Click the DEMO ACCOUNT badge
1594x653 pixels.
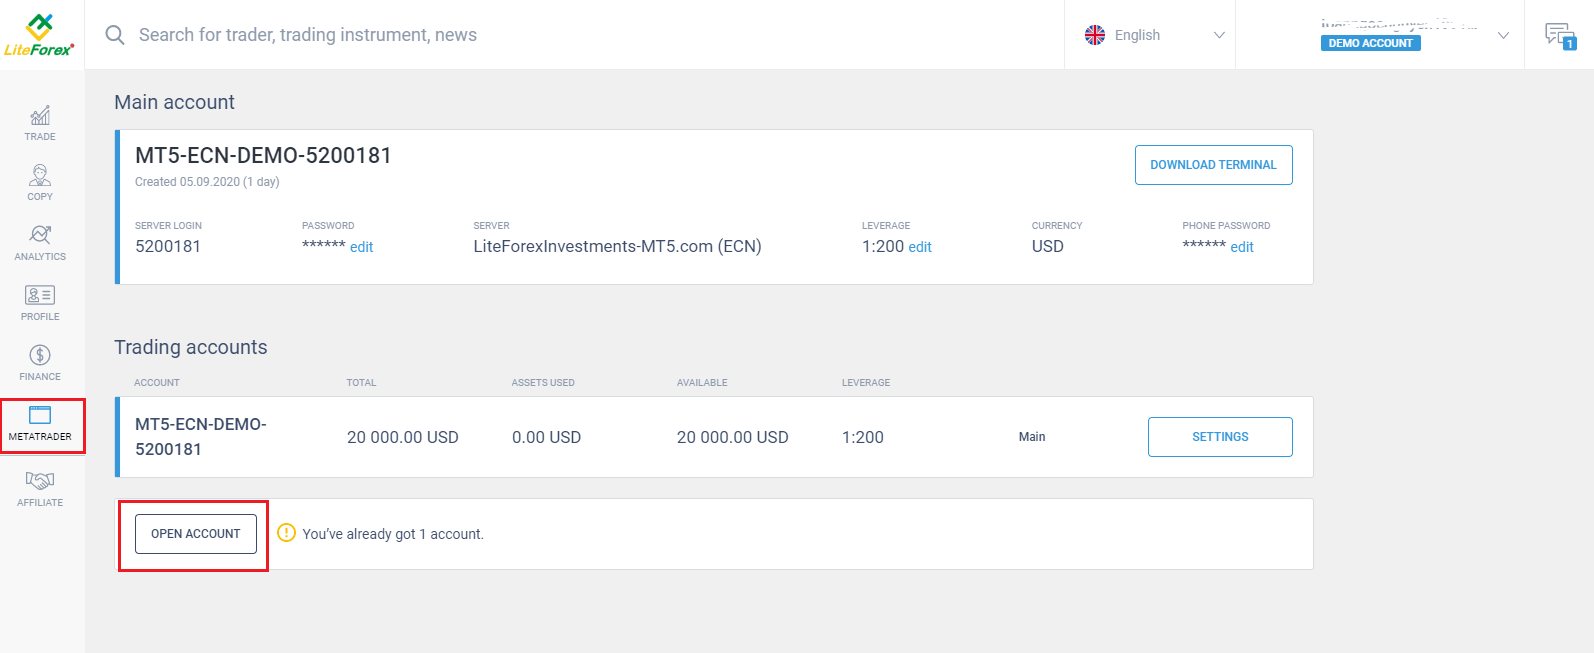[x=1370, y=43]
